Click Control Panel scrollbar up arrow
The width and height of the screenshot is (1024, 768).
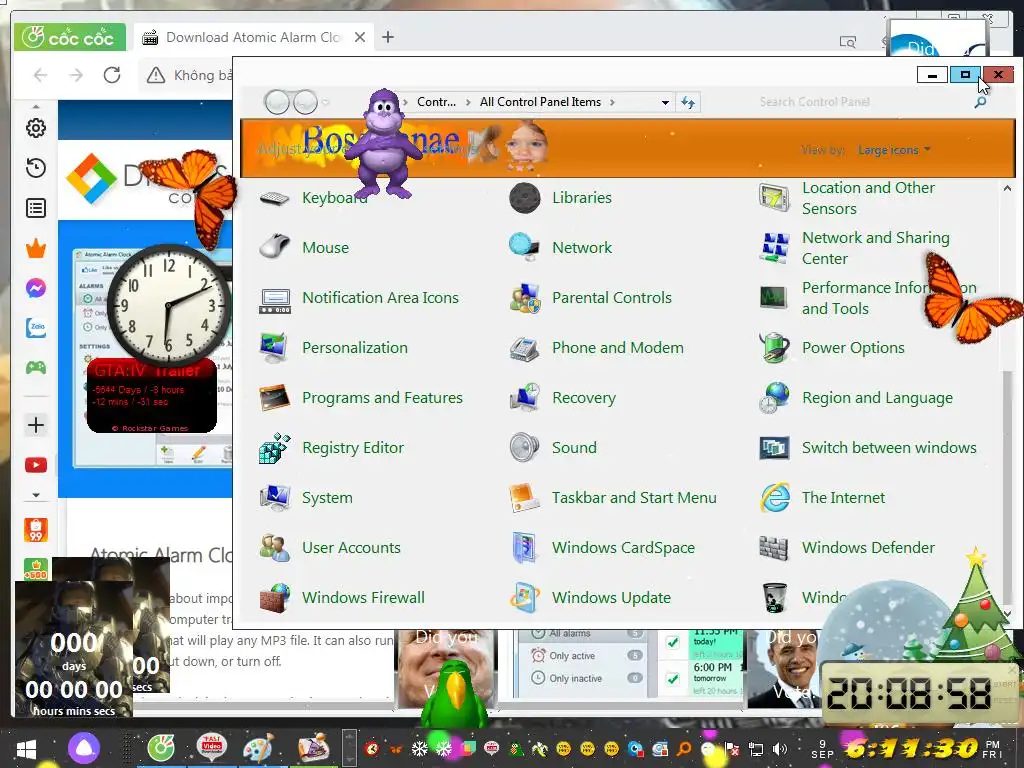point(1007,188)
